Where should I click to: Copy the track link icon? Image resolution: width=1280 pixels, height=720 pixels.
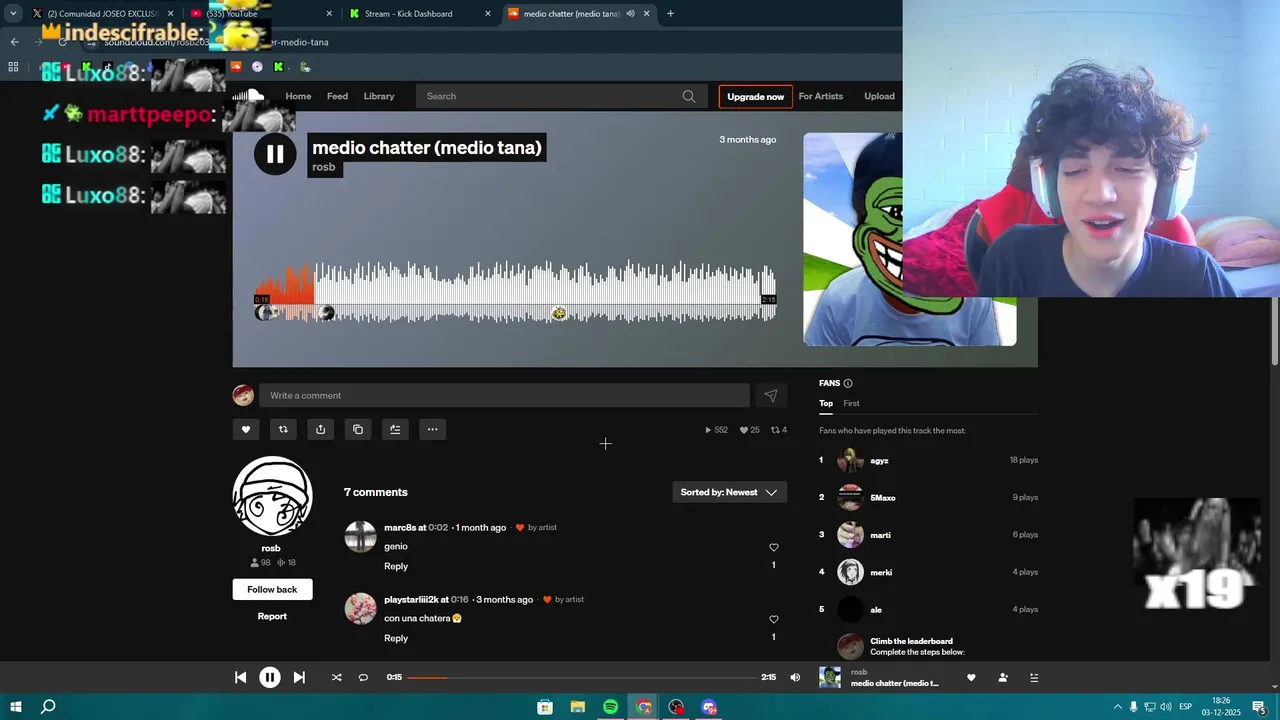point(358,430)
